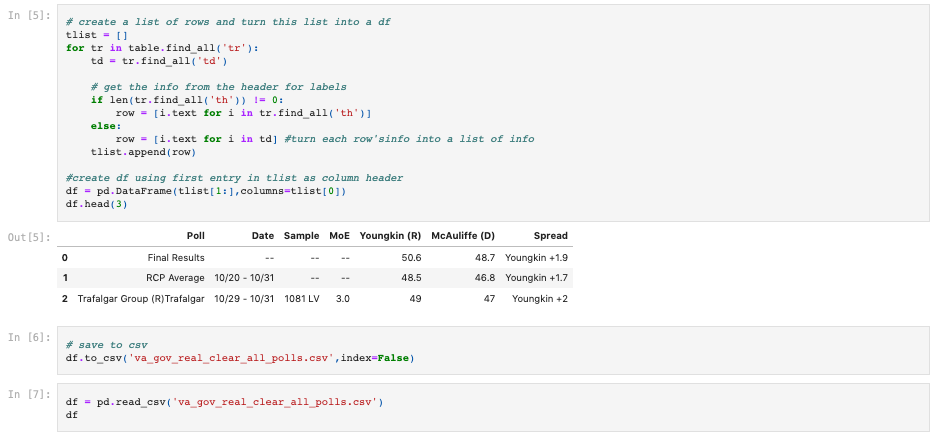Image resolution: width=940 pixels, height=438 pixels.
Task: Click inside the In [6] code cell
Action: click(493, 351)
